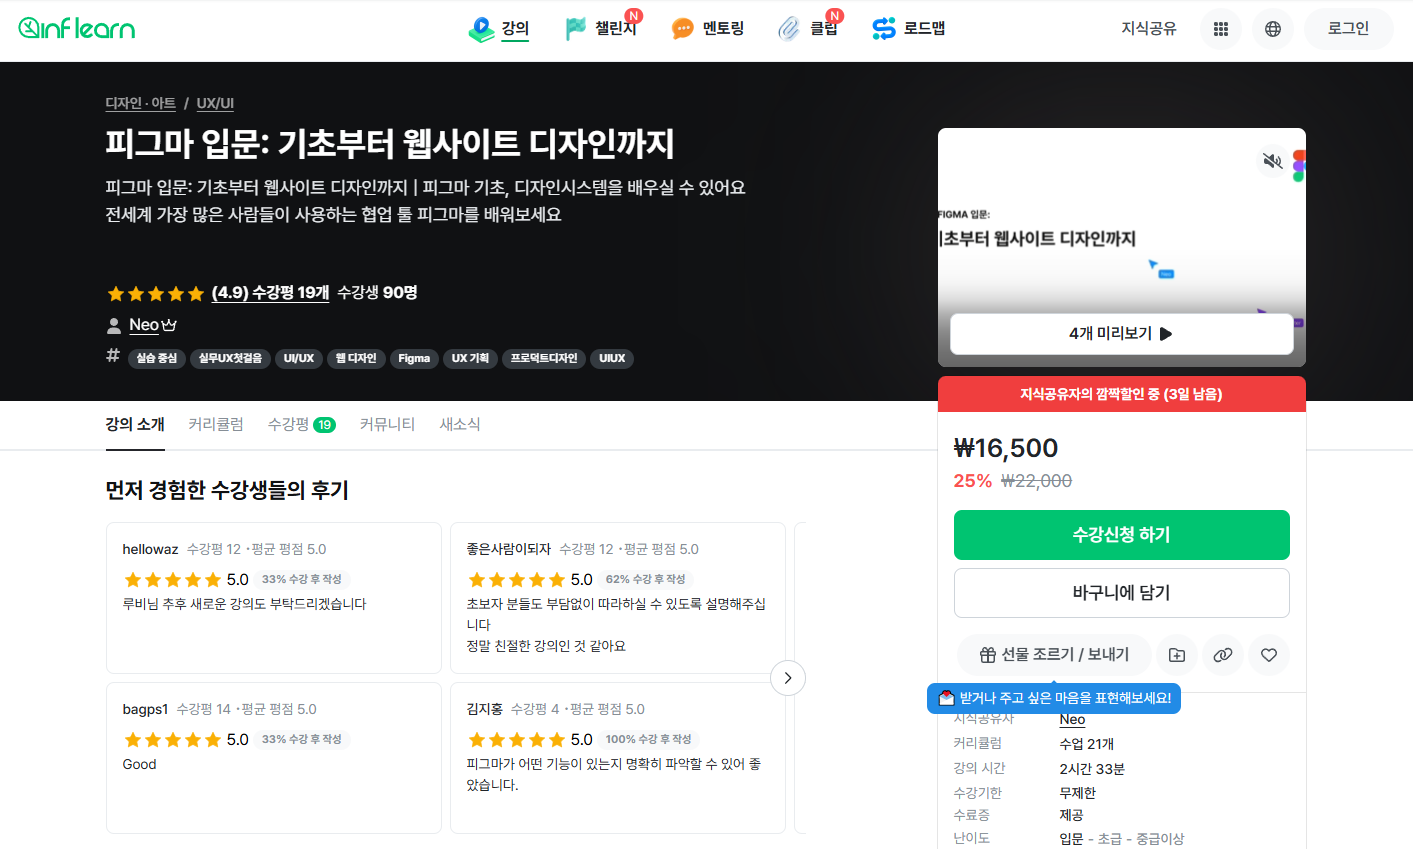Click 선물 조르기 / 보내기 gift button
This screenshot has height=849, width=1413.
point(1054,655)
